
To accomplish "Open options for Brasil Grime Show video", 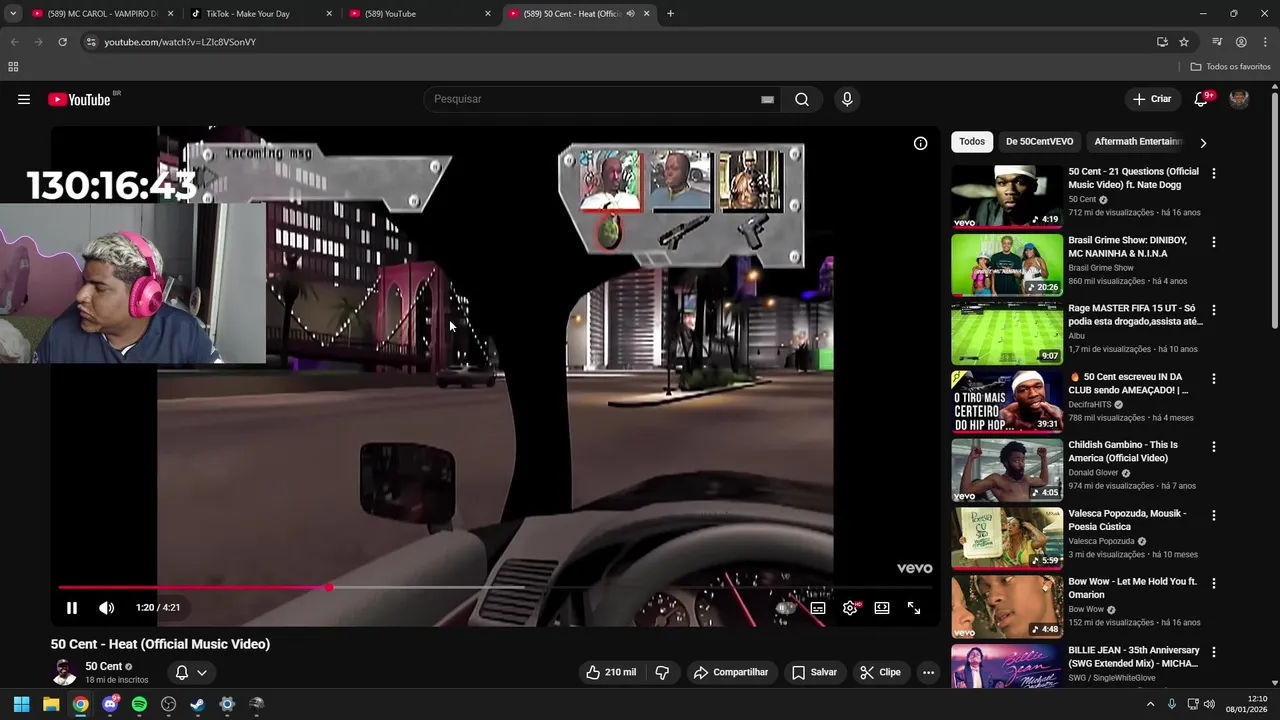I will [1214, 242].
